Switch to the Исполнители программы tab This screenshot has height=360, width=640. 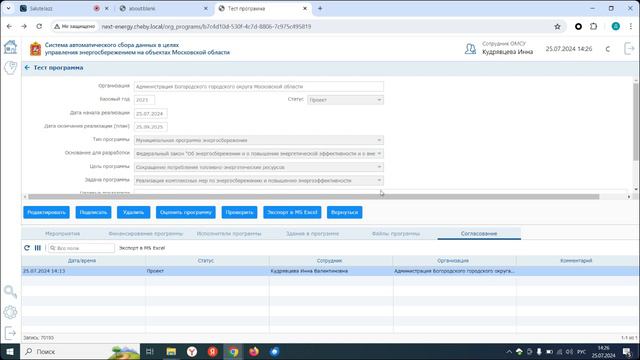tap(229, 233)
